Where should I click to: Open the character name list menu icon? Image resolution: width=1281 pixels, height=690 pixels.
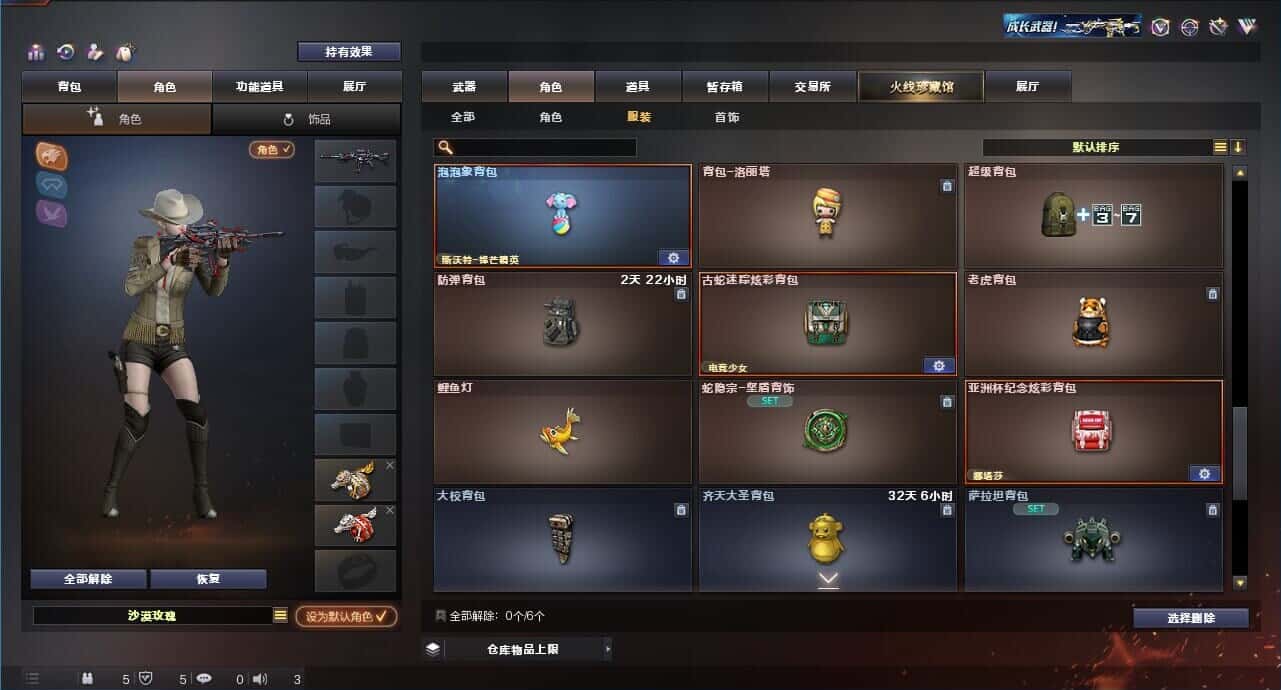tap(281, 616)
